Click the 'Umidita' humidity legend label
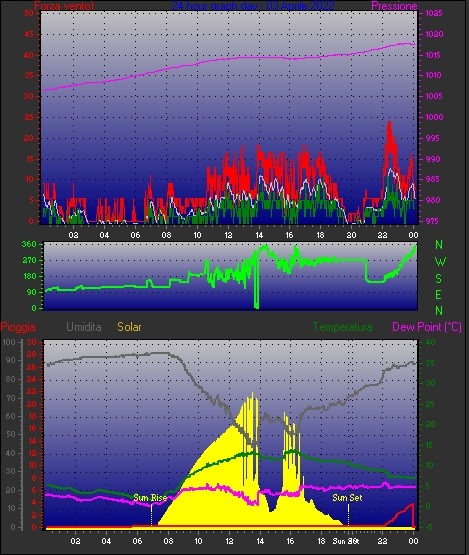 84,327
